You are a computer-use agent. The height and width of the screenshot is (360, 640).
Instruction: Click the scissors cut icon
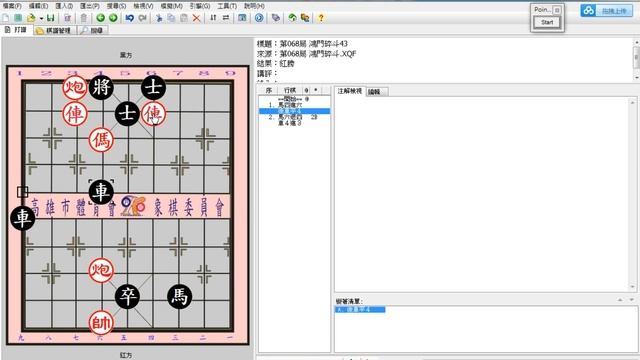point(159,18)
